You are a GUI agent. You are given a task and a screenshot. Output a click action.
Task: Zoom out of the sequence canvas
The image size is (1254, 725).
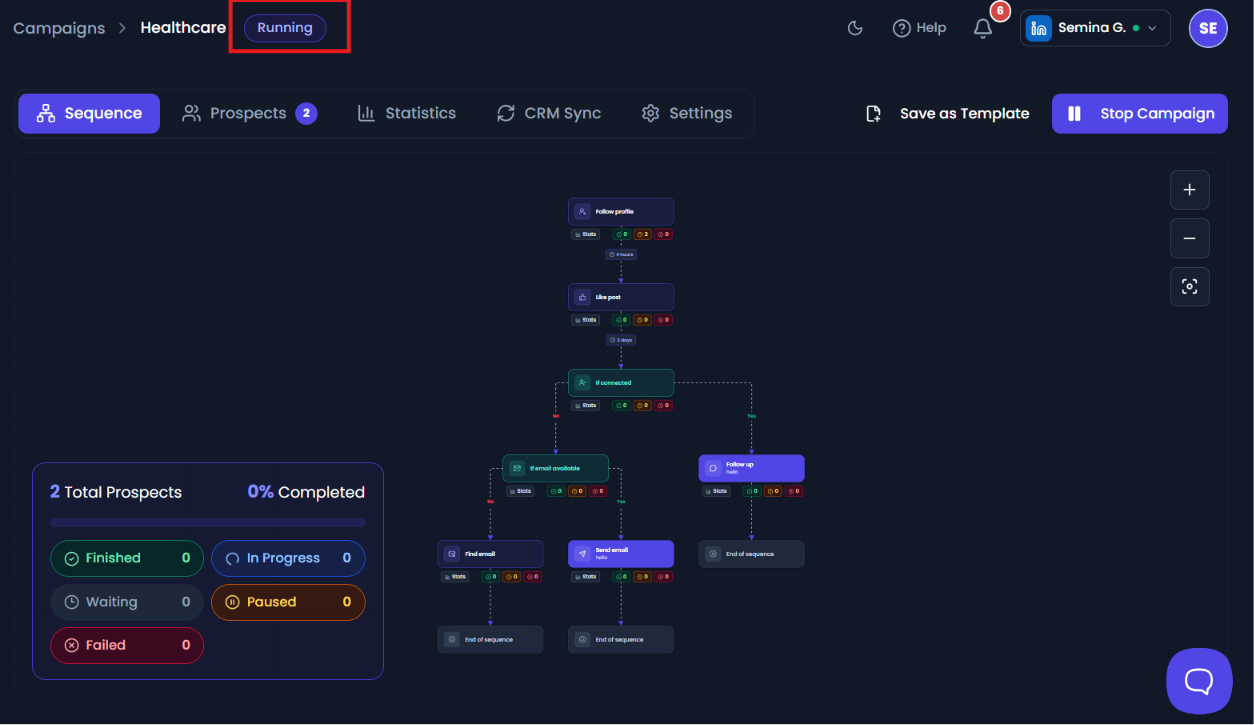point(1189,238)
